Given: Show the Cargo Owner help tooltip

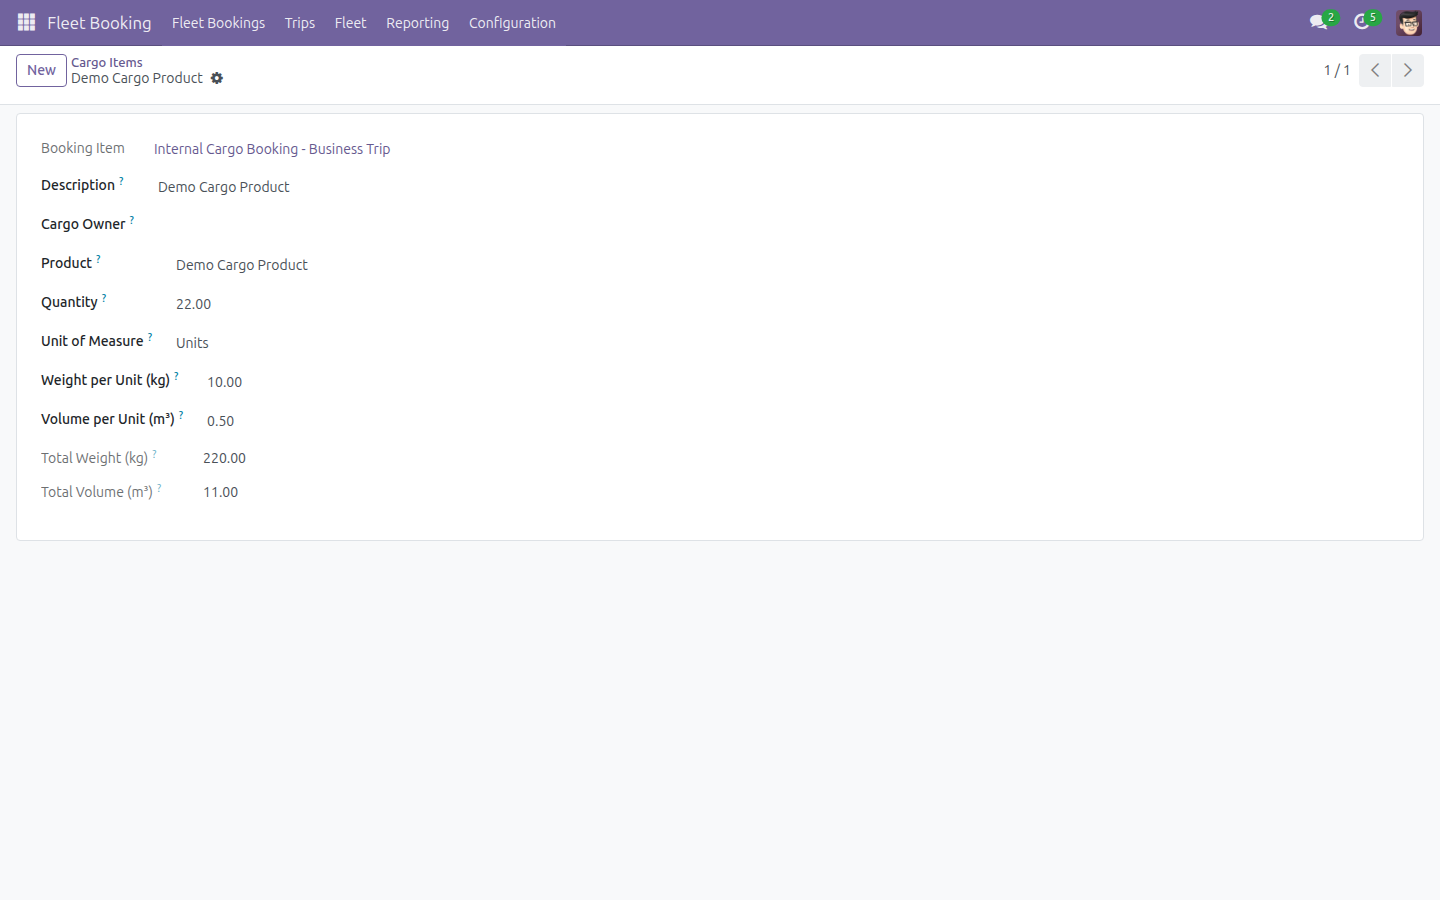Looking at the screenshot, I should coord(132,219).
